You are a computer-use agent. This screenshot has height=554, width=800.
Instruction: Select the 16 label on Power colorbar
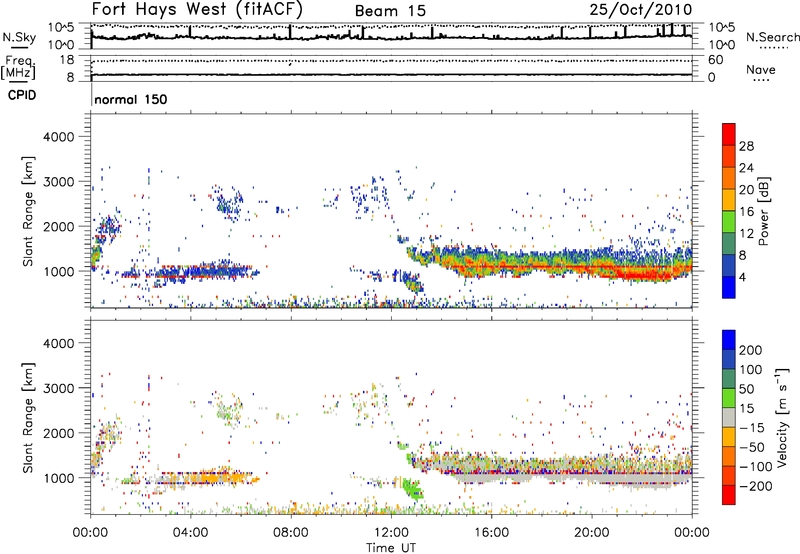point(746,212)
